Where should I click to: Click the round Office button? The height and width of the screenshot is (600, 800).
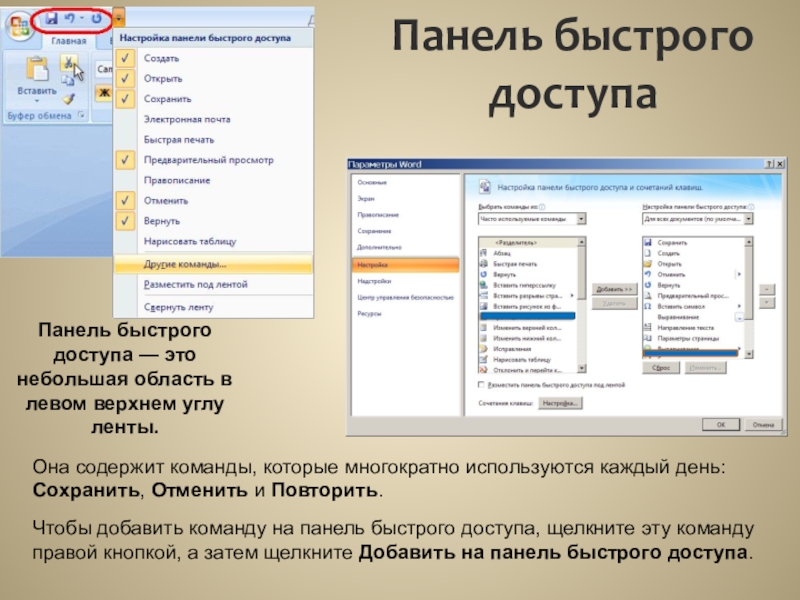coord(19,26)
